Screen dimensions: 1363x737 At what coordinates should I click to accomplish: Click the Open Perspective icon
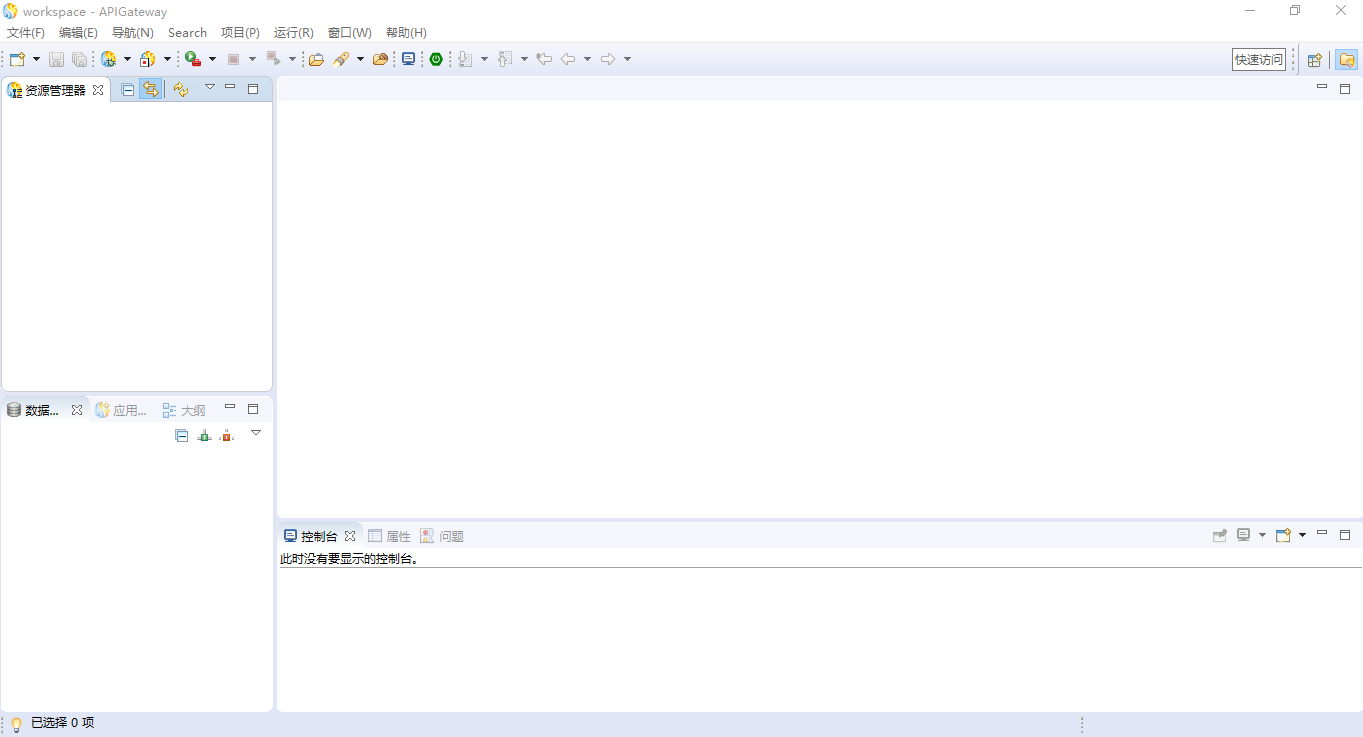coord(1315,59)
